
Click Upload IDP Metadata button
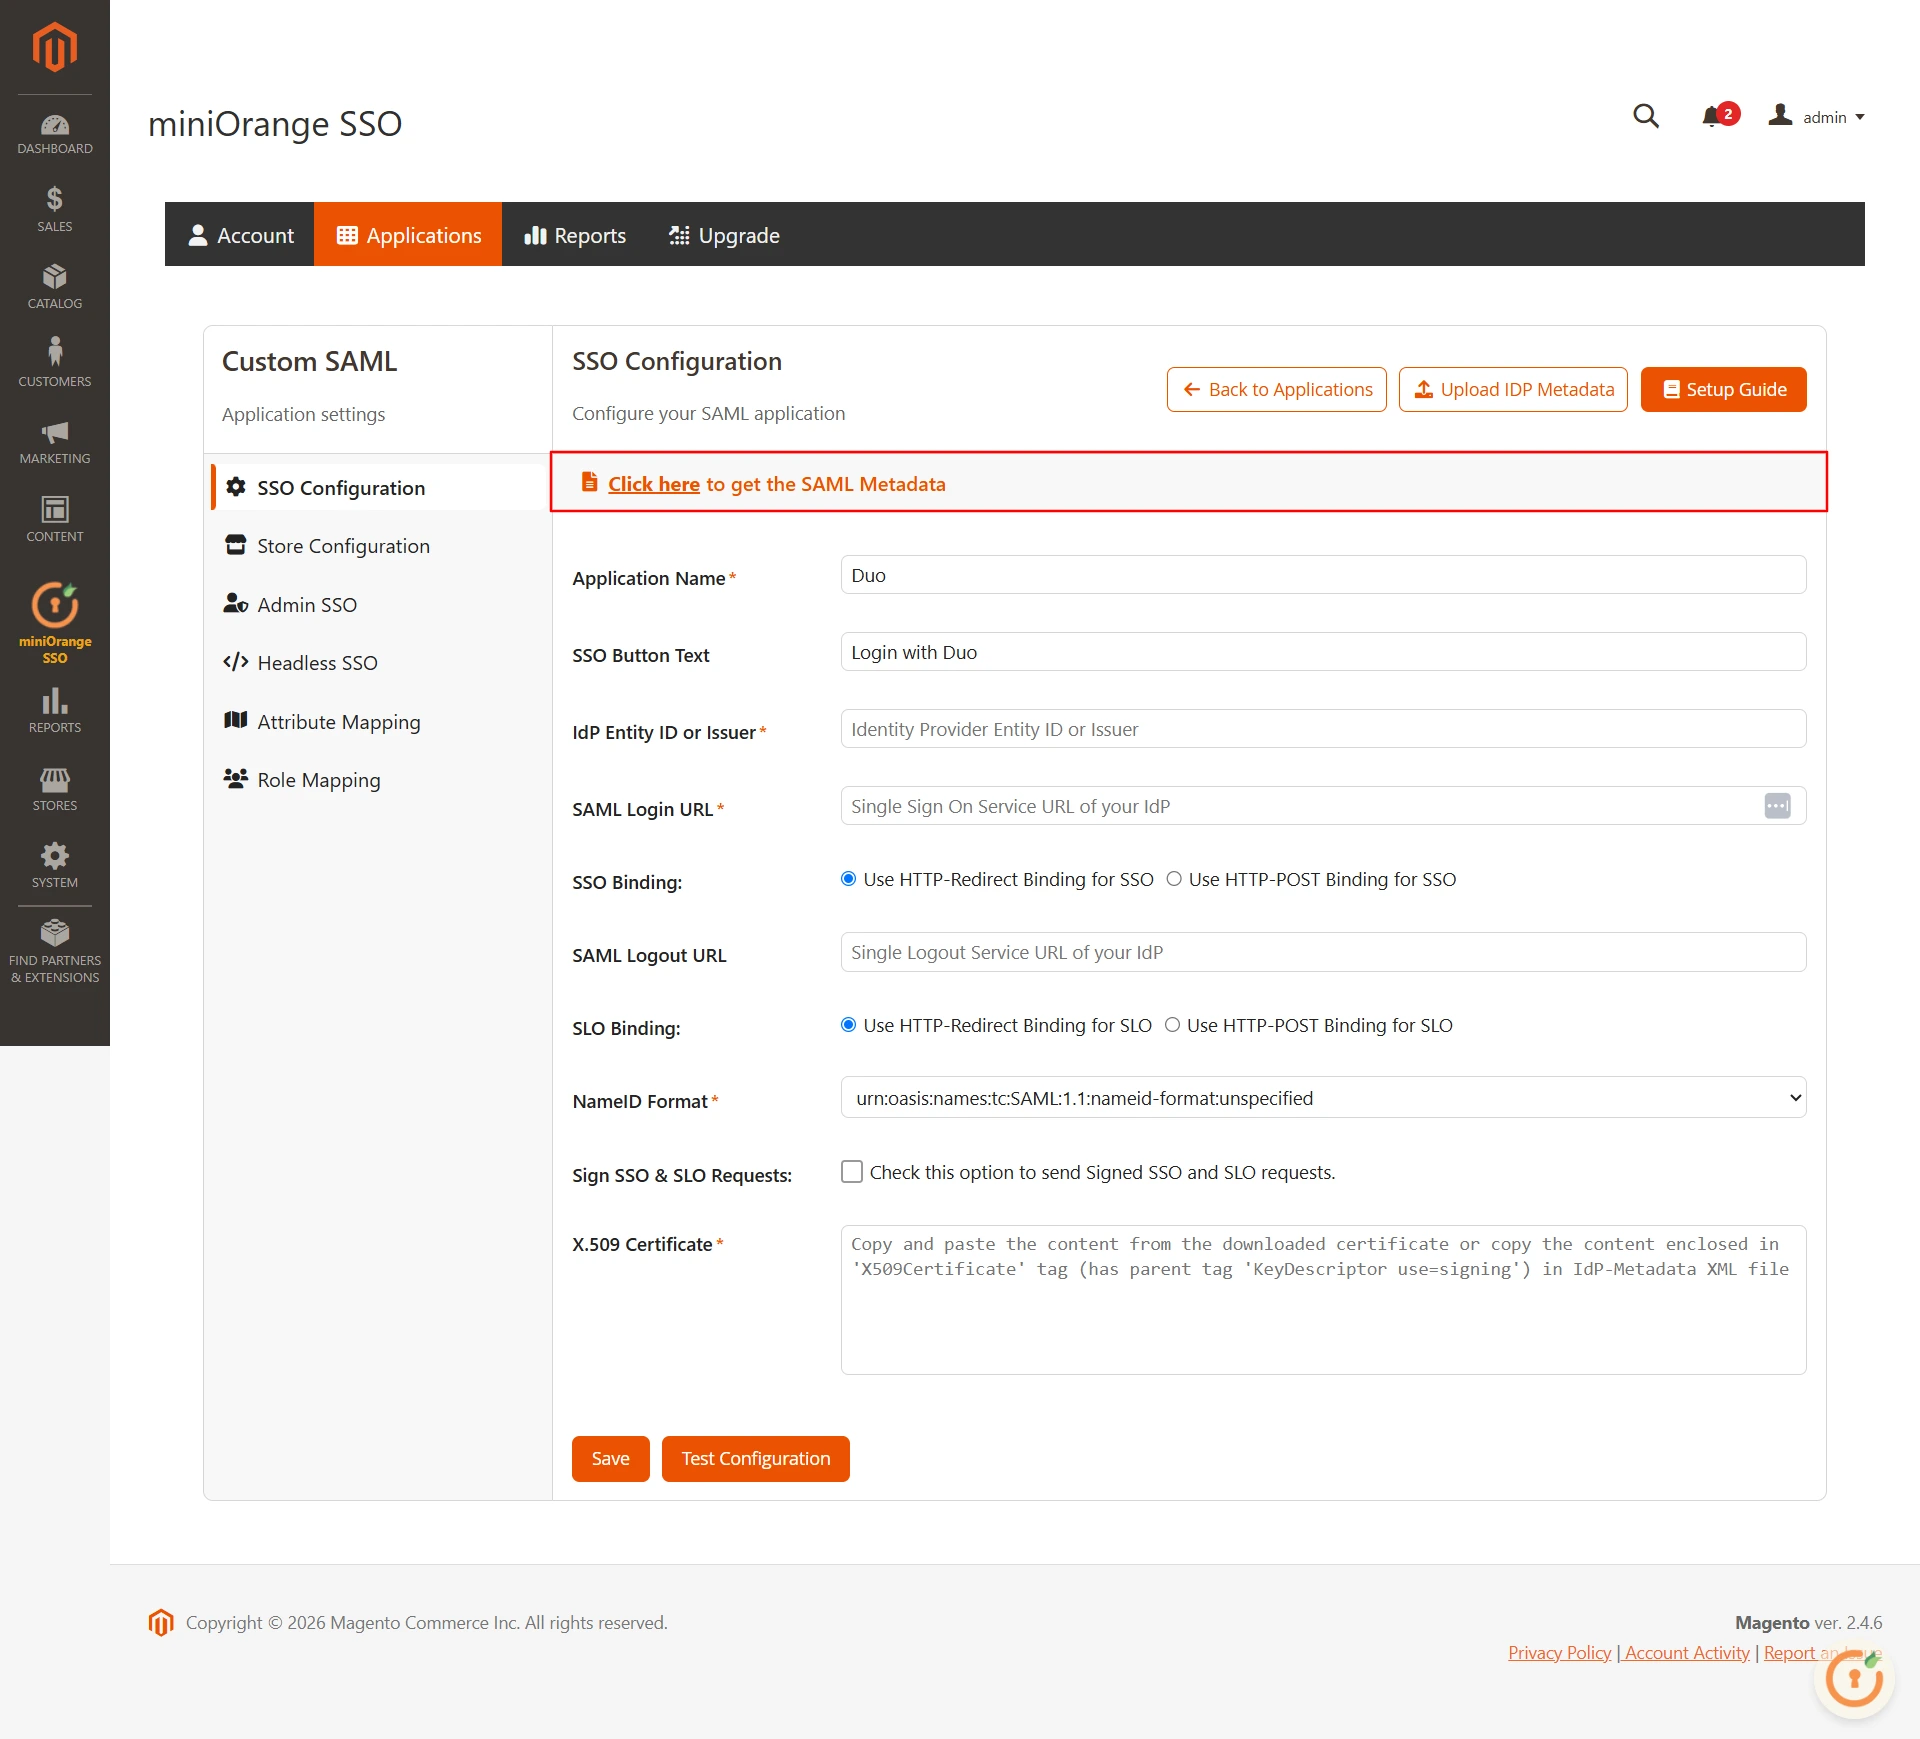1513,389
